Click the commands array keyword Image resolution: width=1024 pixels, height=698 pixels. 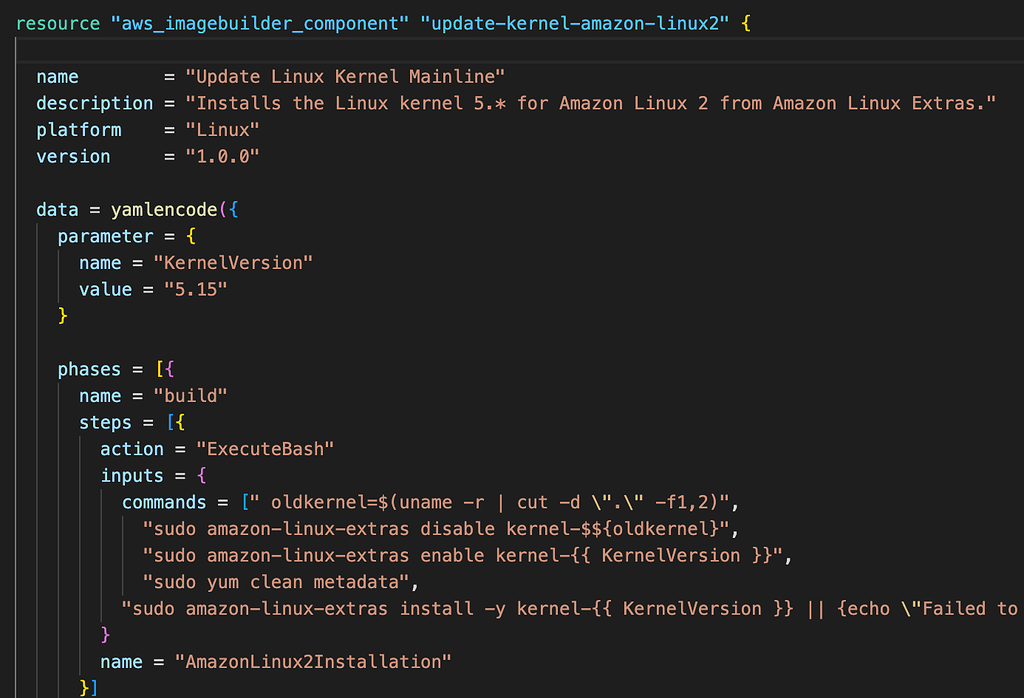coord(163,502)
